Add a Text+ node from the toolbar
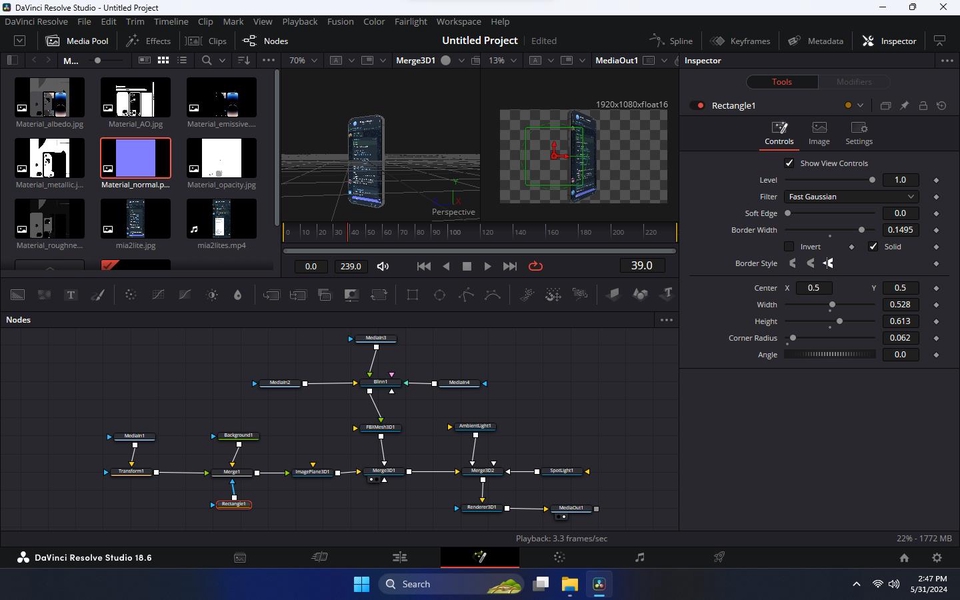 (x=71, y=294)
